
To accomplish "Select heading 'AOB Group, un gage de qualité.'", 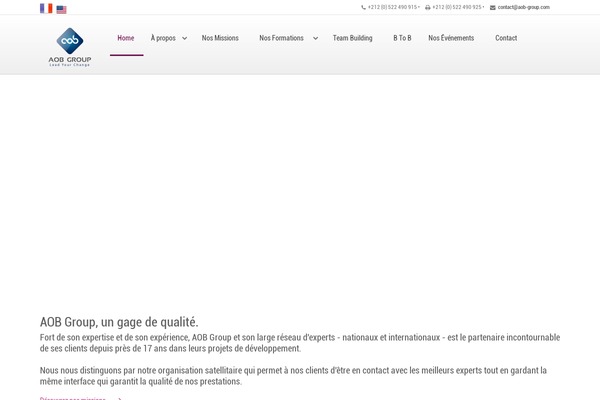I will pos(119,322).
